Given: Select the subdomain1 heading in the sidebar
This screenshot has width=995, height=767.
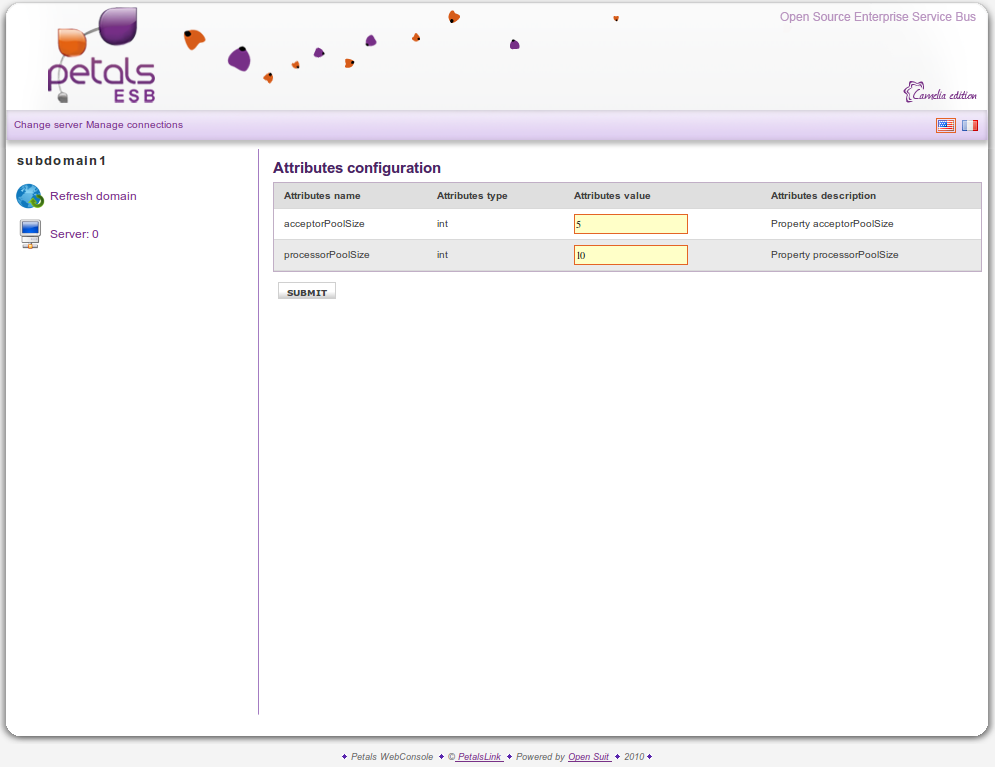Looking at the screenshot, I should (62, 160).
